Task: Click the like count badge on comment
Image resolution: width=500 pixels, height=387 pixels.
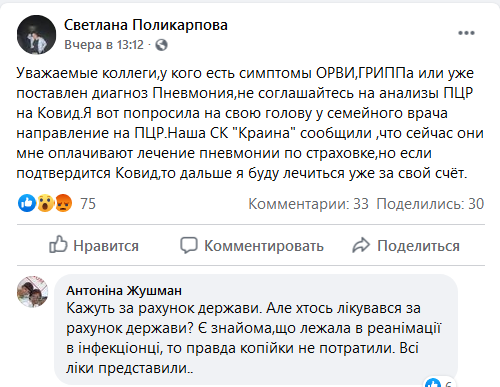Action: [438, 383]
